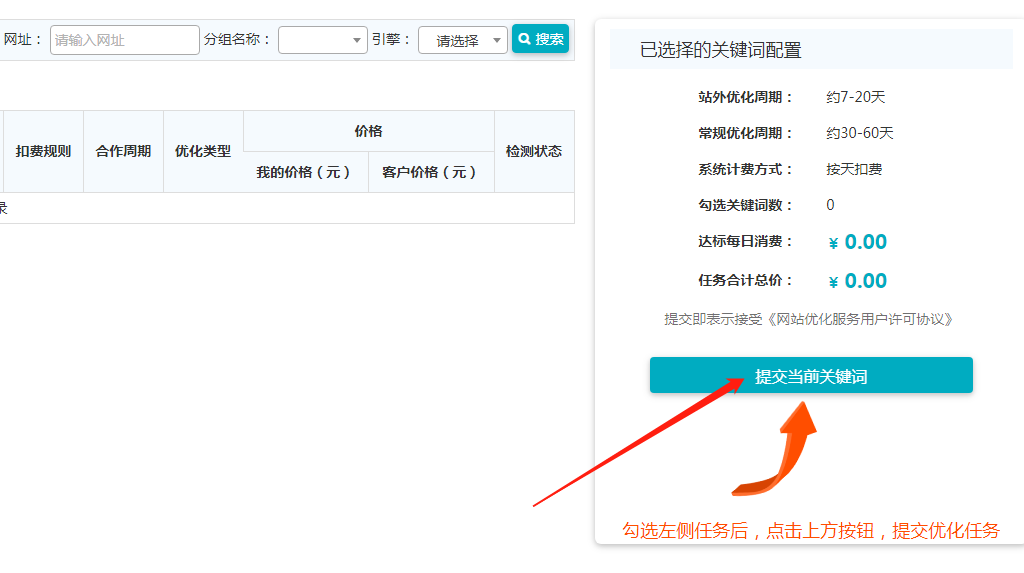The width and height of the screenshot is (1024, 573).
Task: Select the 优化类型 column header
Action: tap(203, 151)
